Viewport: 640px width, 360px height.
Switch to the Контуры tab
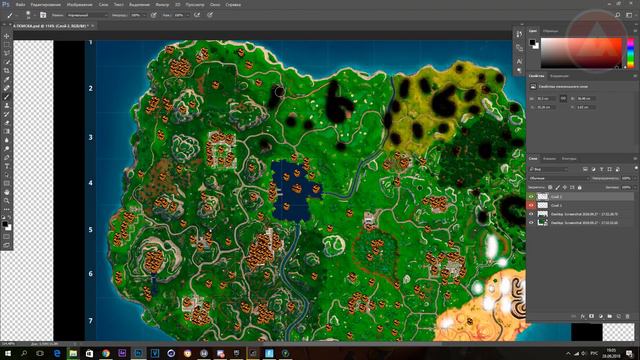569,158
